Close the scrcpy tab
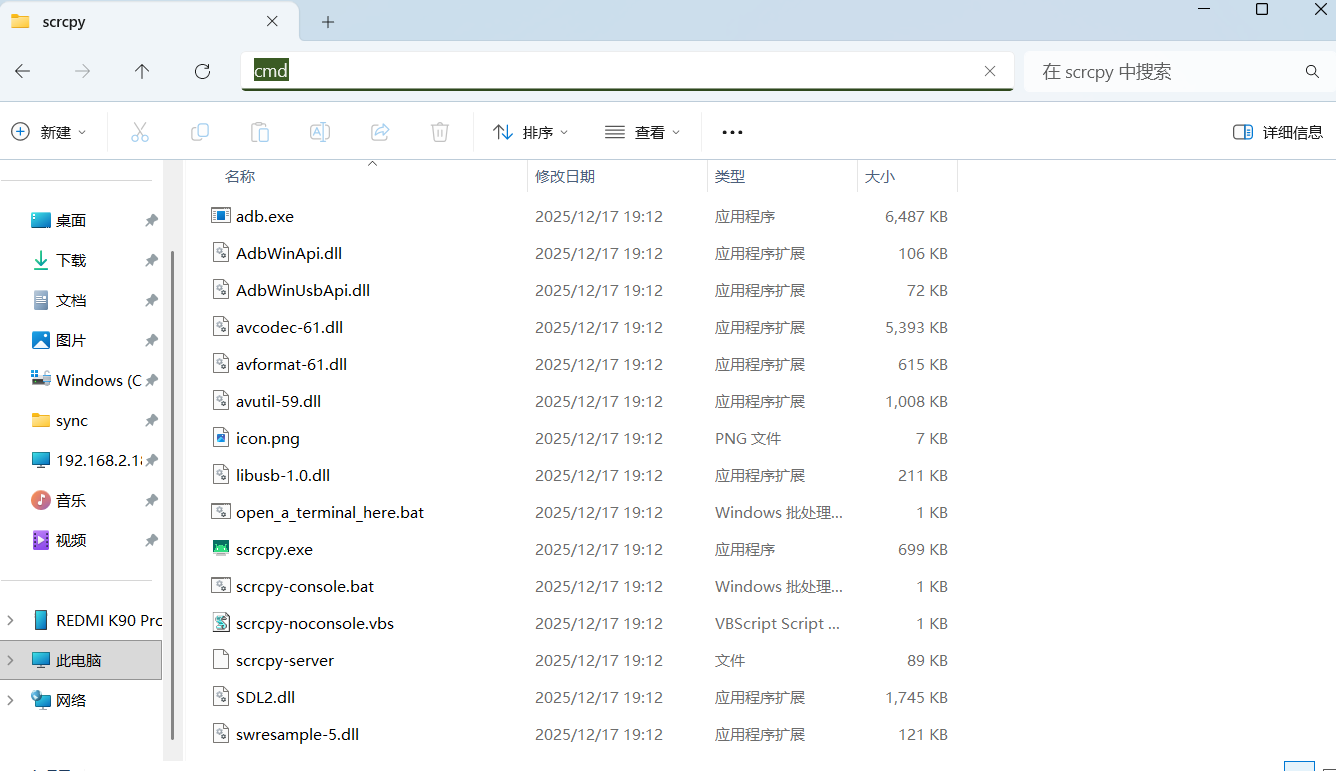Image resolution: width=1336 pixels, height=771 pixels. tap(272, 22)
